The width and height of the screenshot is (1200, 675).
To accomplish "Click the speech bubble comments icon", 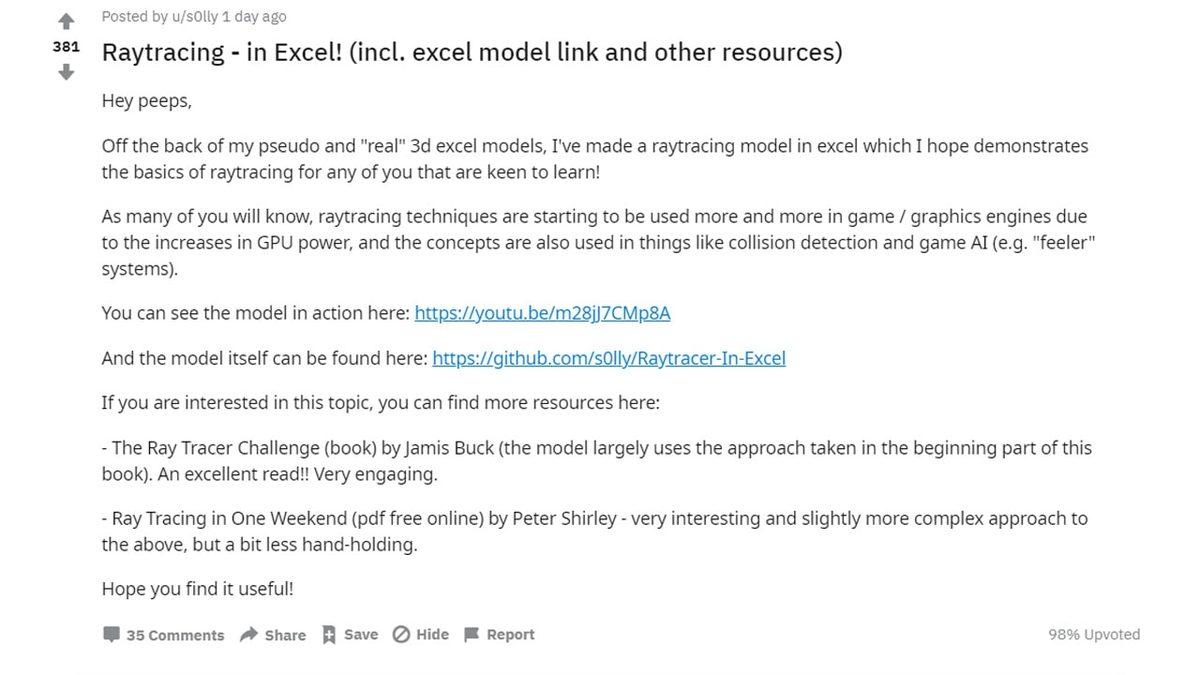I will coord(112,634).
